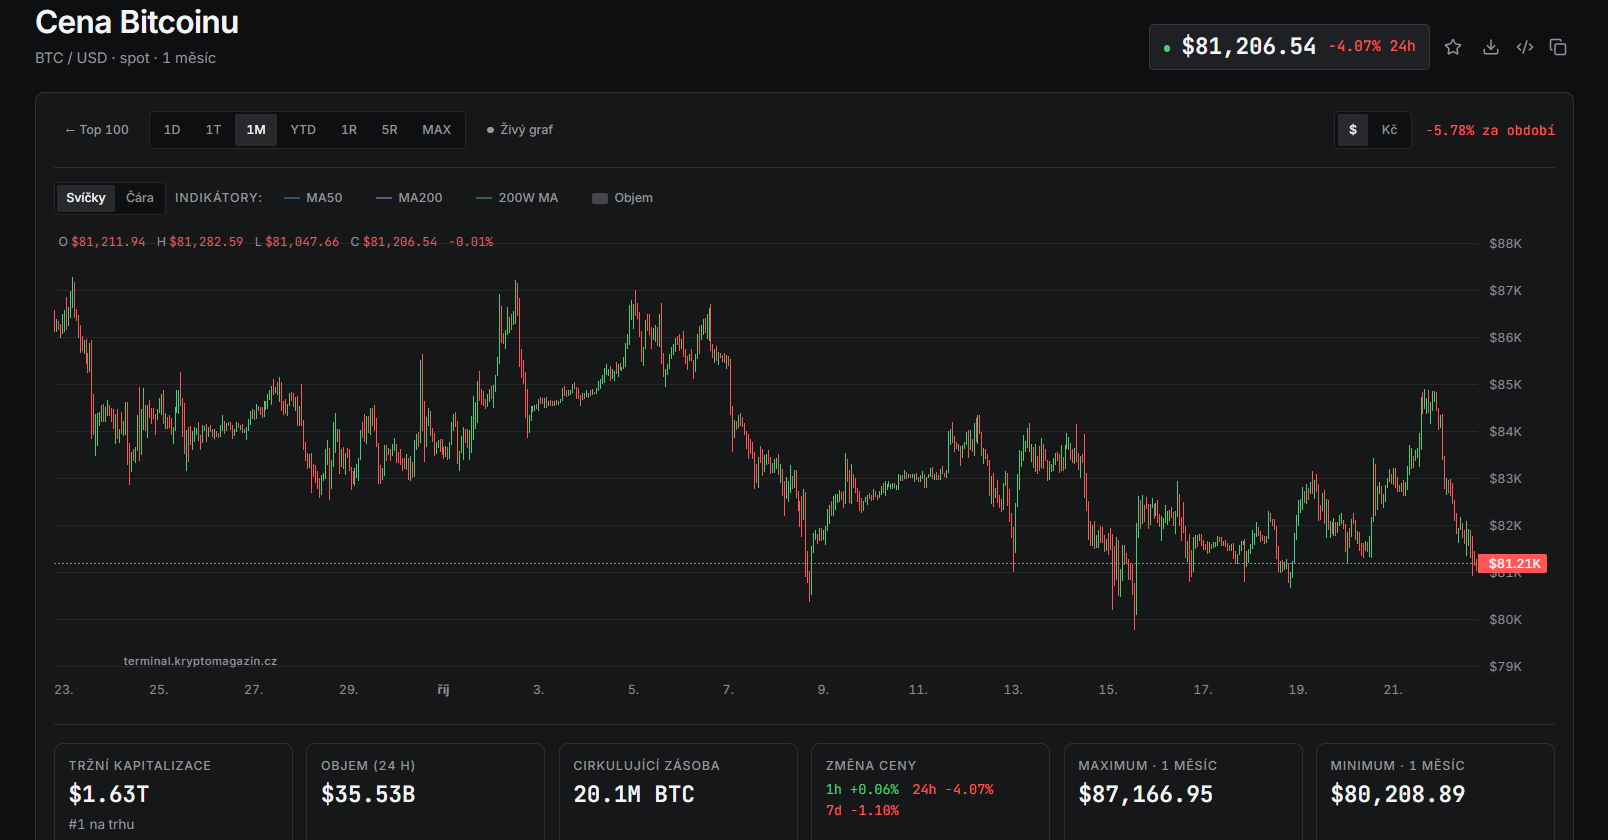Screen dimensions: 1608x840
Task: Toggle the 200W MA indicator
Action: pos(517,198)
